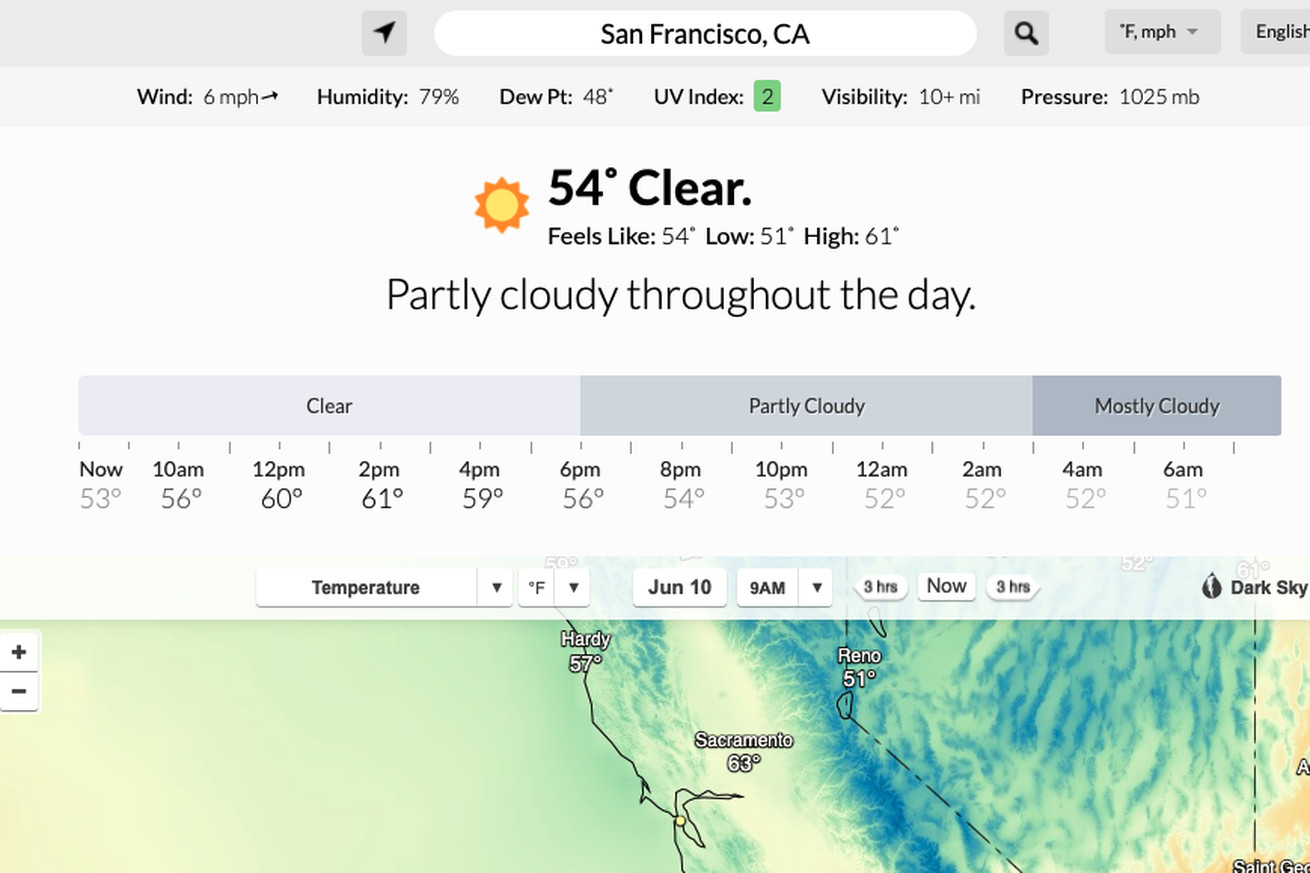Open the English language selector
The width and height of the screenshot is (1310, 873).
pyautogui.click(x=1276, y=32)
